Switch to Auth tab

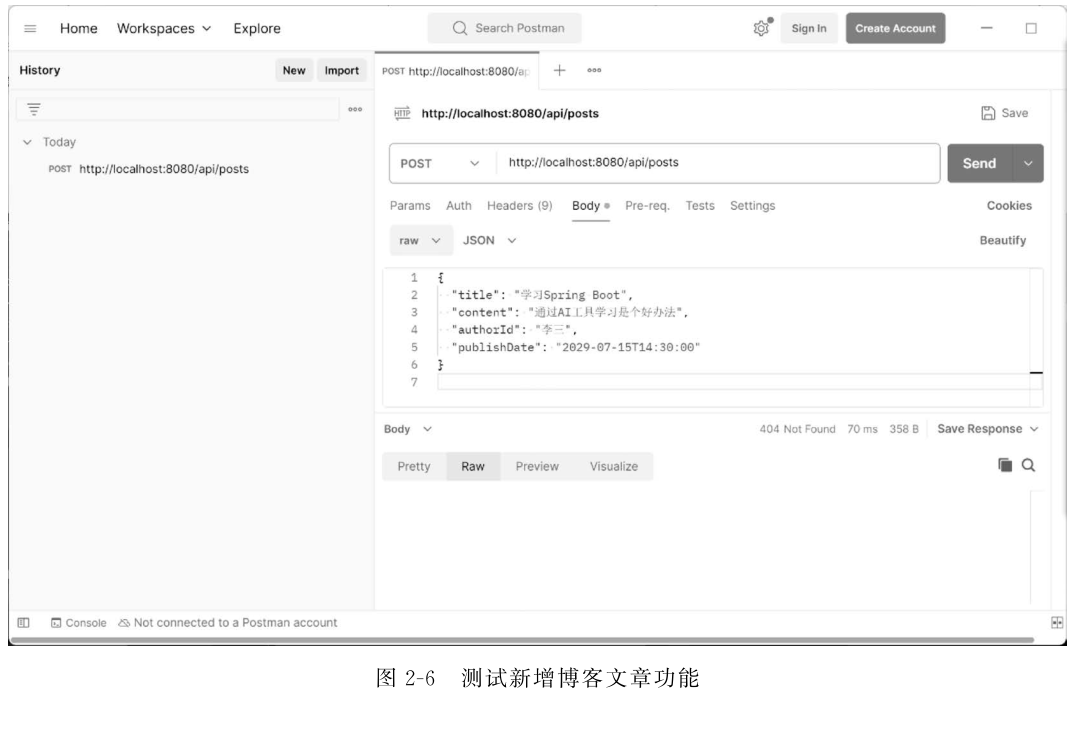pos(459,206)
